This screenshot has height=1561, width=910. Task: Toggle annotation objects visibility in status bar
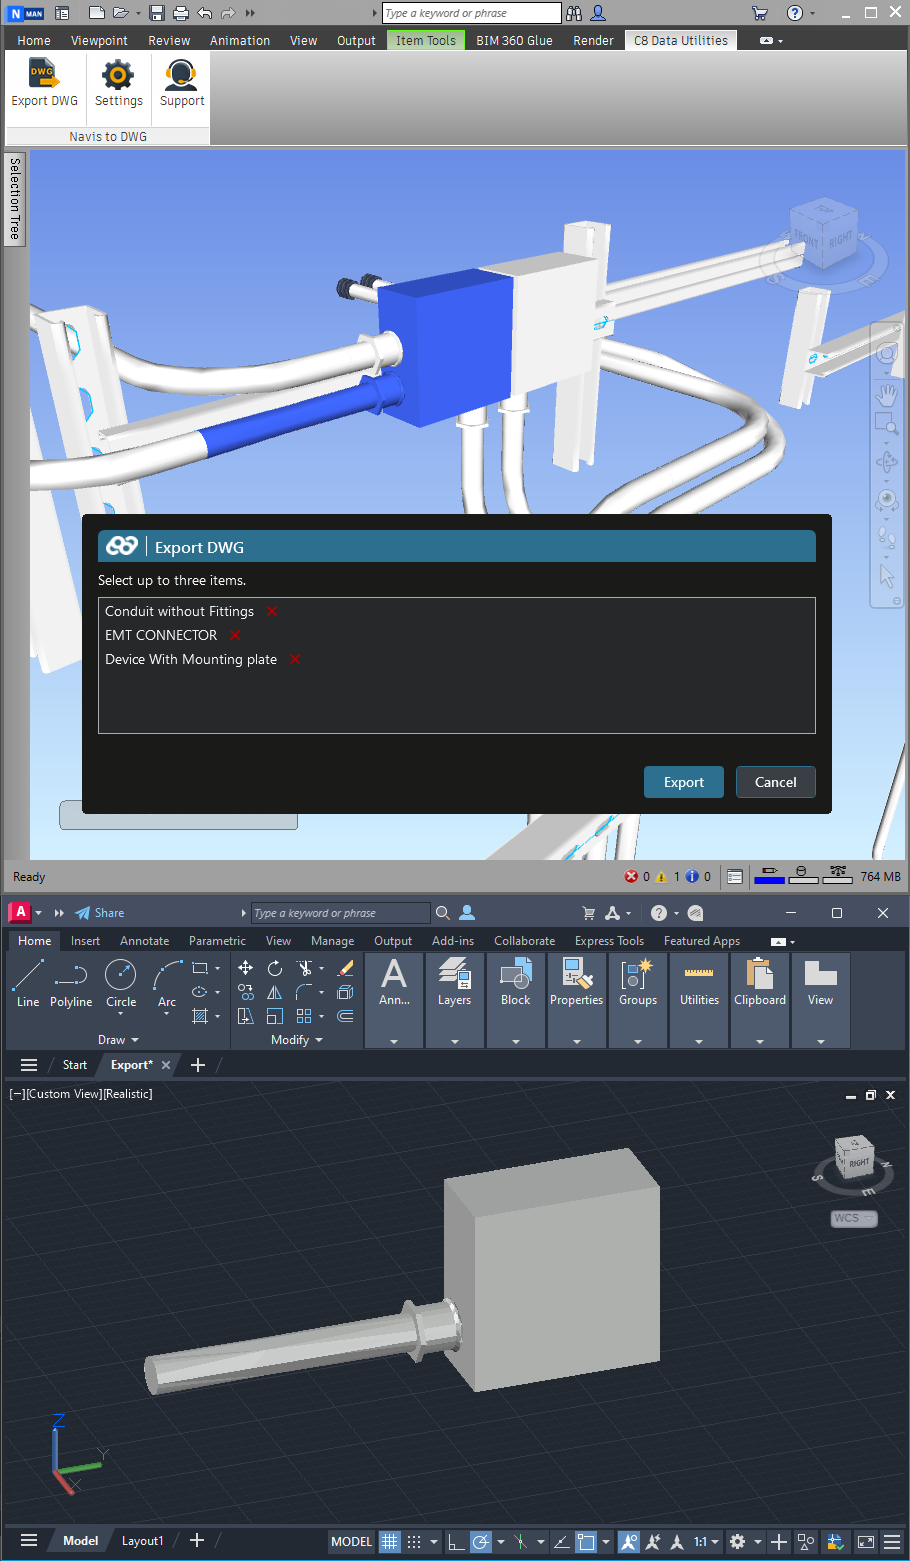tap(629, 1541)
